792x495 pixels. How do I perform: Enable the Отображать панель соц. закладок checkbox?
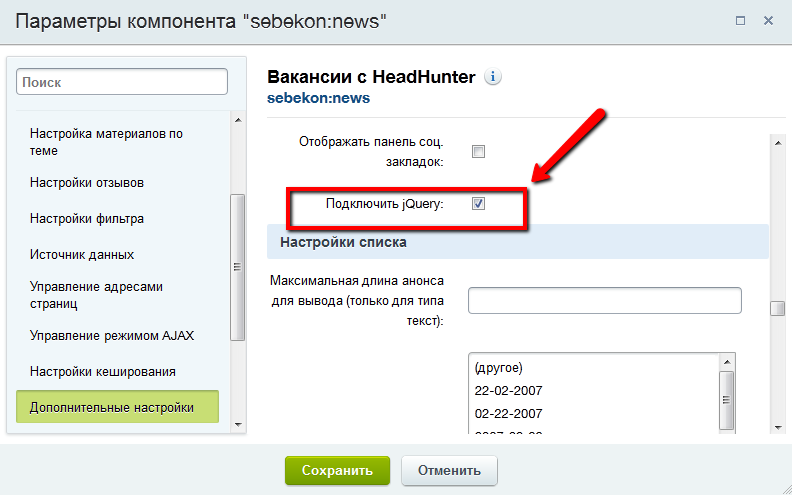pyautogui.click(x=478, y=152)
